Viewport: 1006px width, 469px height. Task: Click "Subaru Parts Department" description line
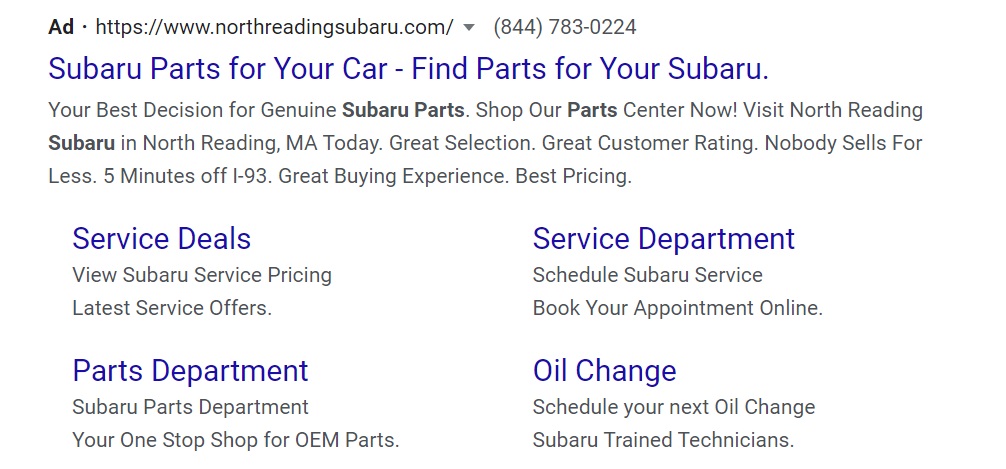(190, 407)
